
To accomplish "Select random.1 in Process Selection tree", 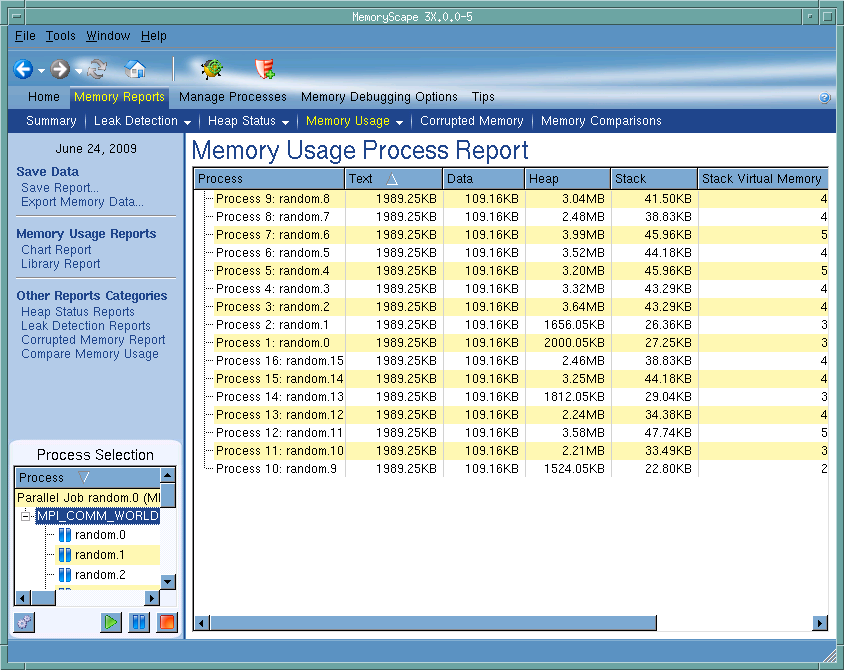I will click(x=100, y=555).
